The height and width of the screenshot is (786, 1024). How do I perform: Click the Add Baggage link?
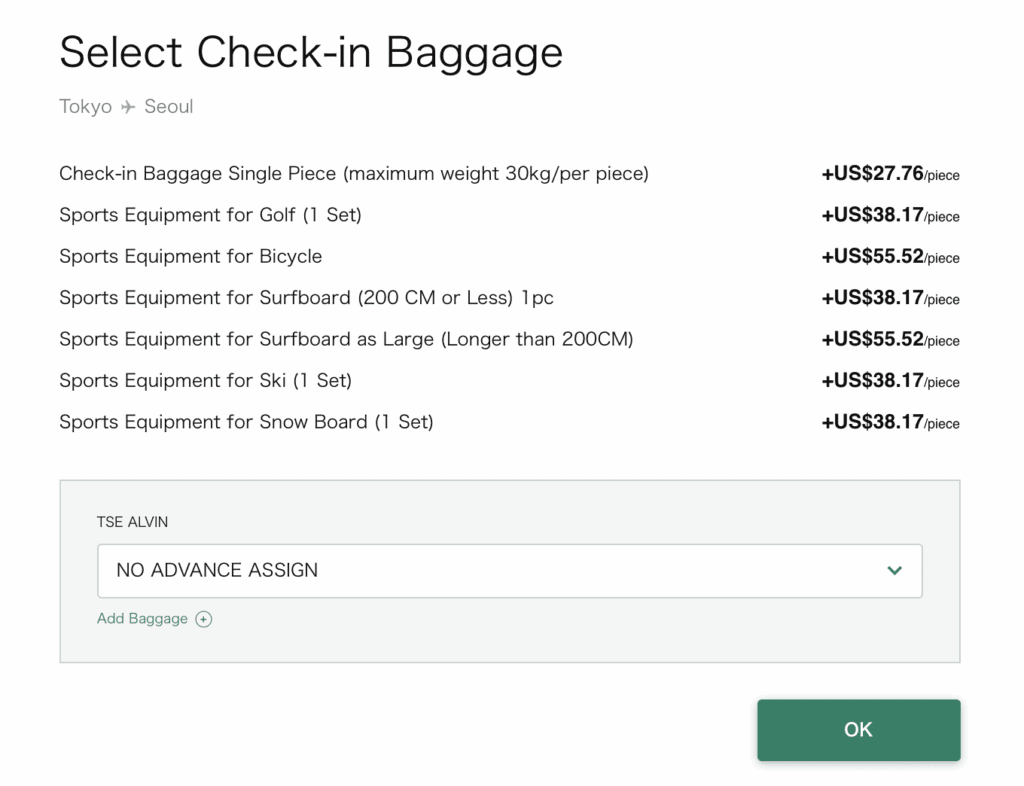pos(142,619)
